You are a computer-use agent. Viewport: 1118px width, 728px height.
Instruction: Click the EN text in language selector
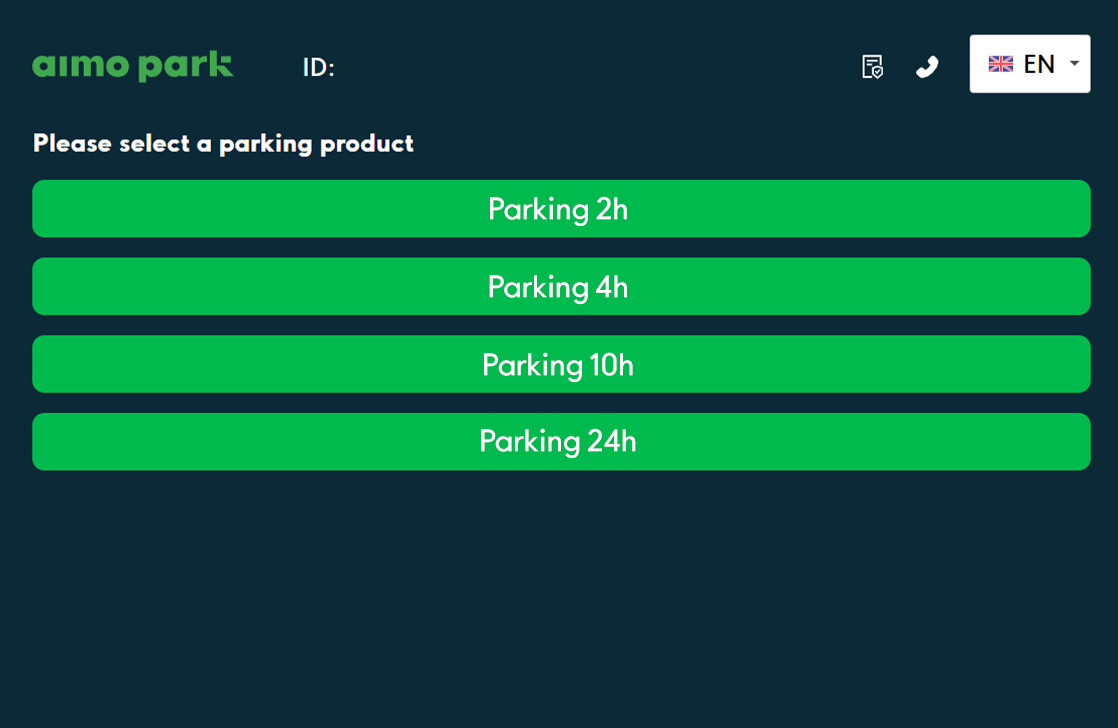(x=1039, y=64)
